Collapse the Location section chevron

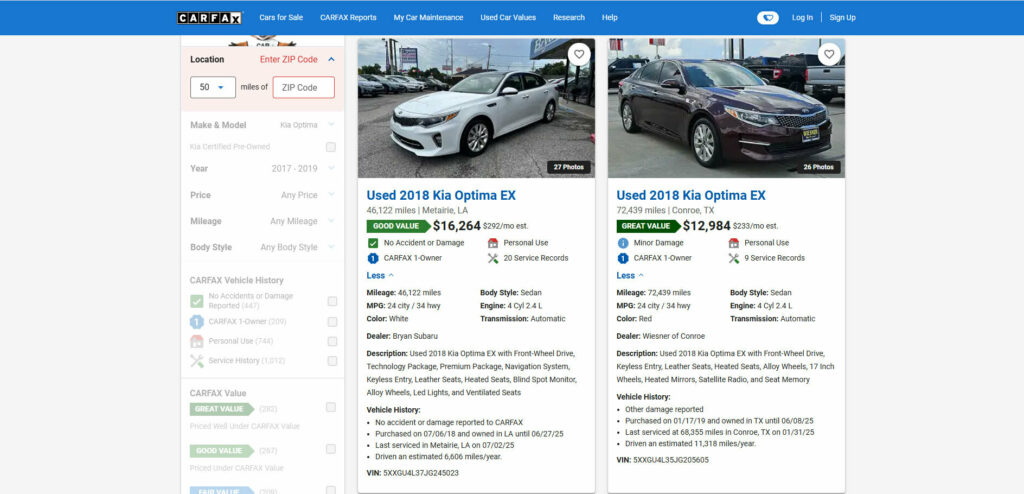[331, 59]
